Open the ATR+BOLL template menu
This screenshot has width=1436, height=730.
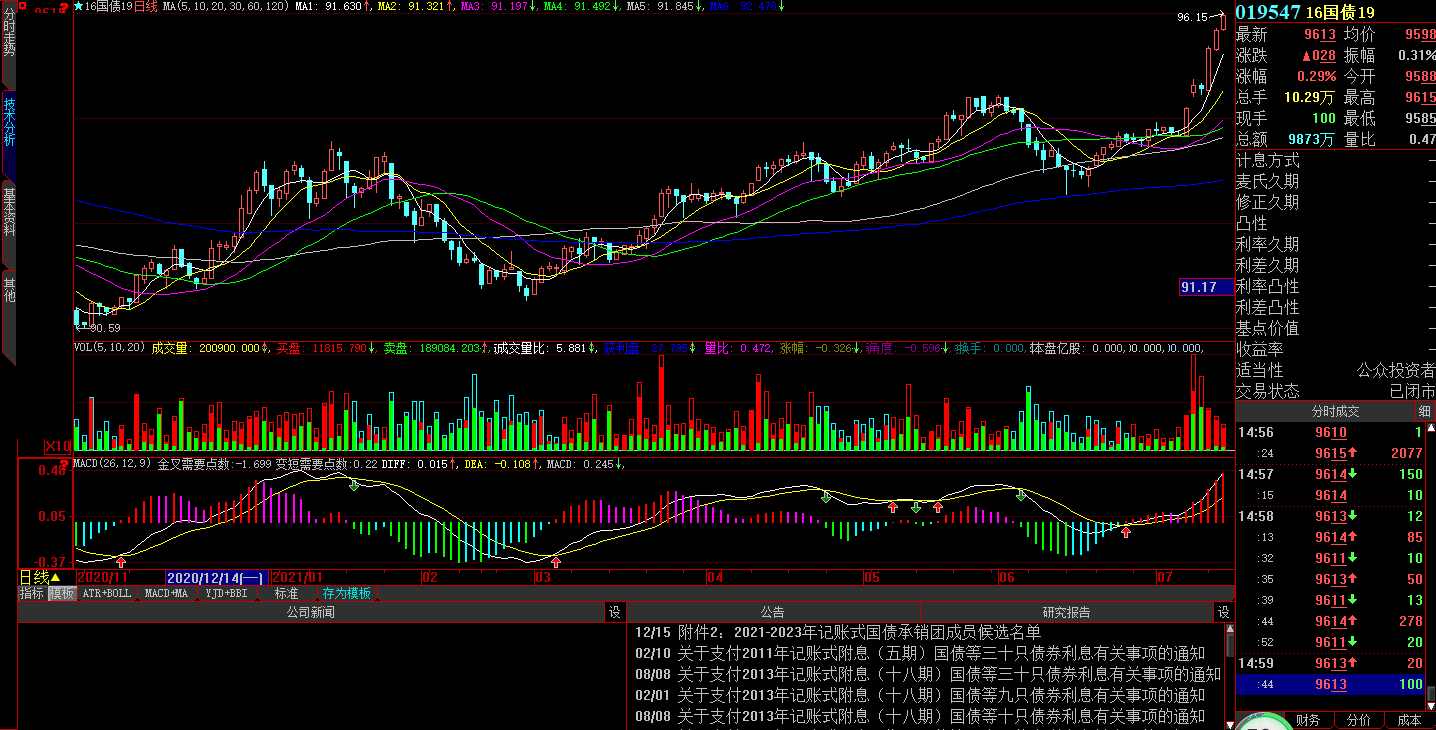[x=107, y=593]
